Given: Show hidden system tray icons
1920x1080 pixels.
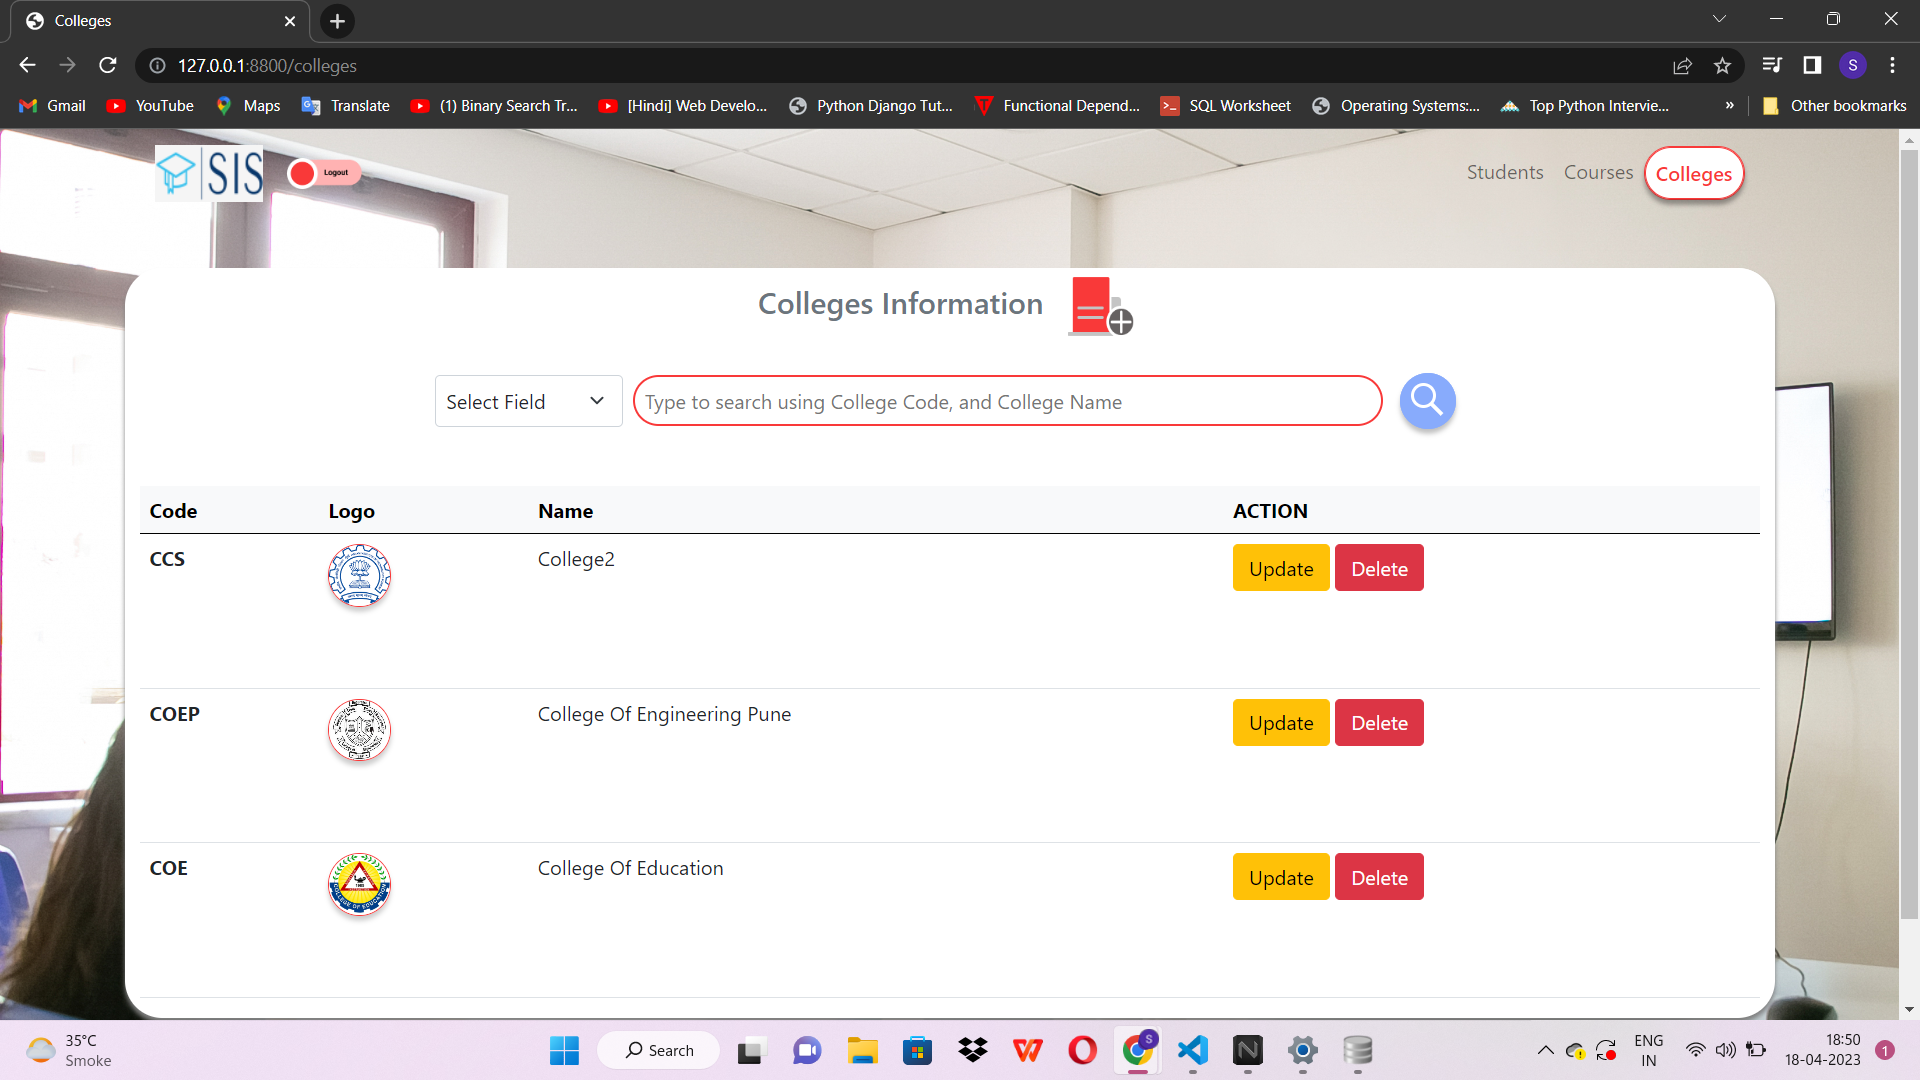Looking at the screenshot, I should click(1545, 1050).
